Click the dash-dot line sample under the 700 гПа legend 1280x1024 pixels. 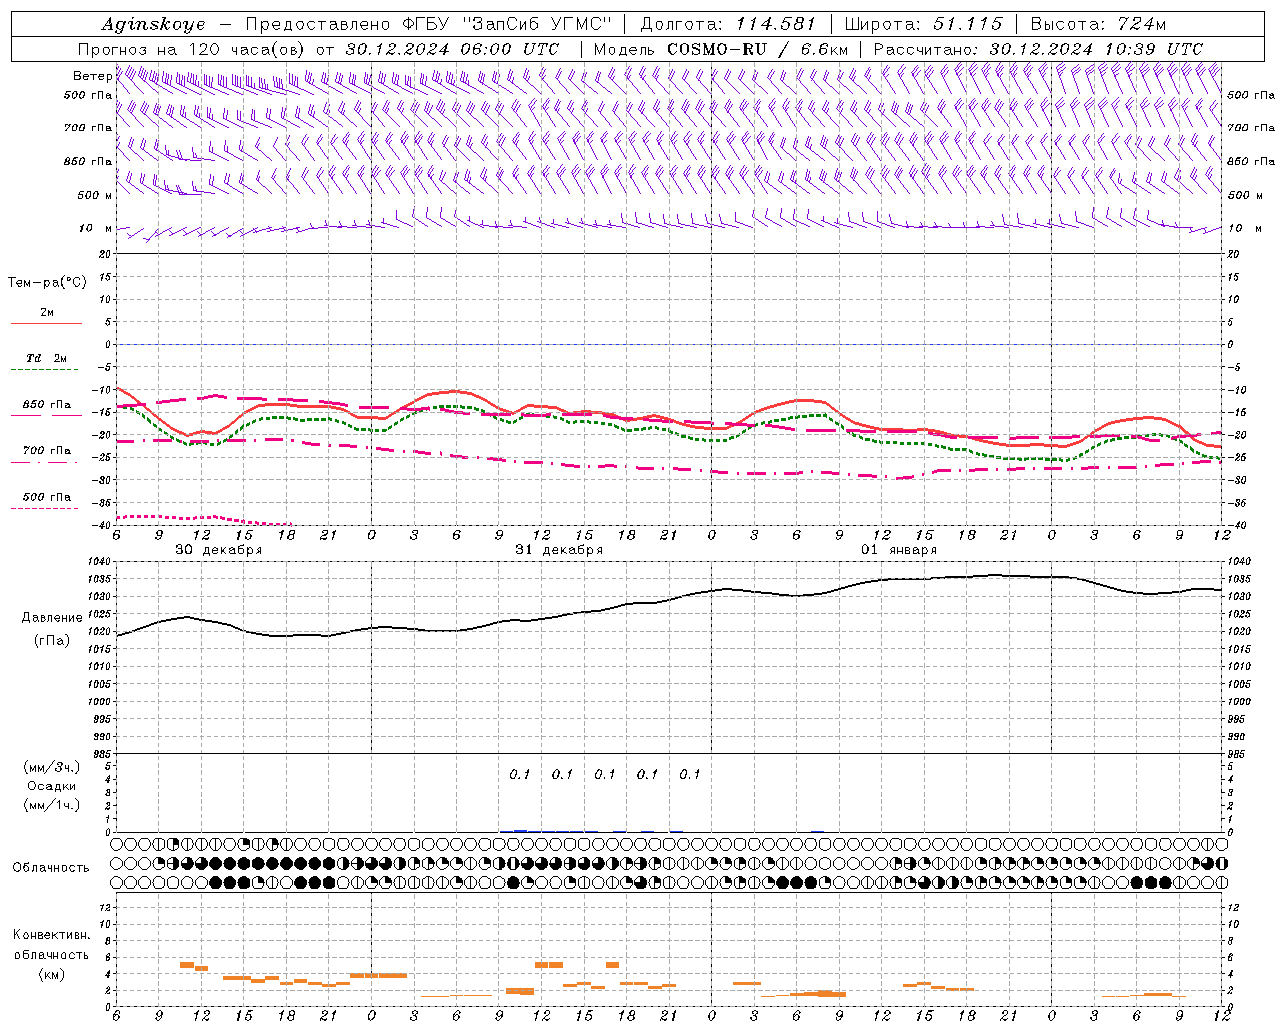45,462
